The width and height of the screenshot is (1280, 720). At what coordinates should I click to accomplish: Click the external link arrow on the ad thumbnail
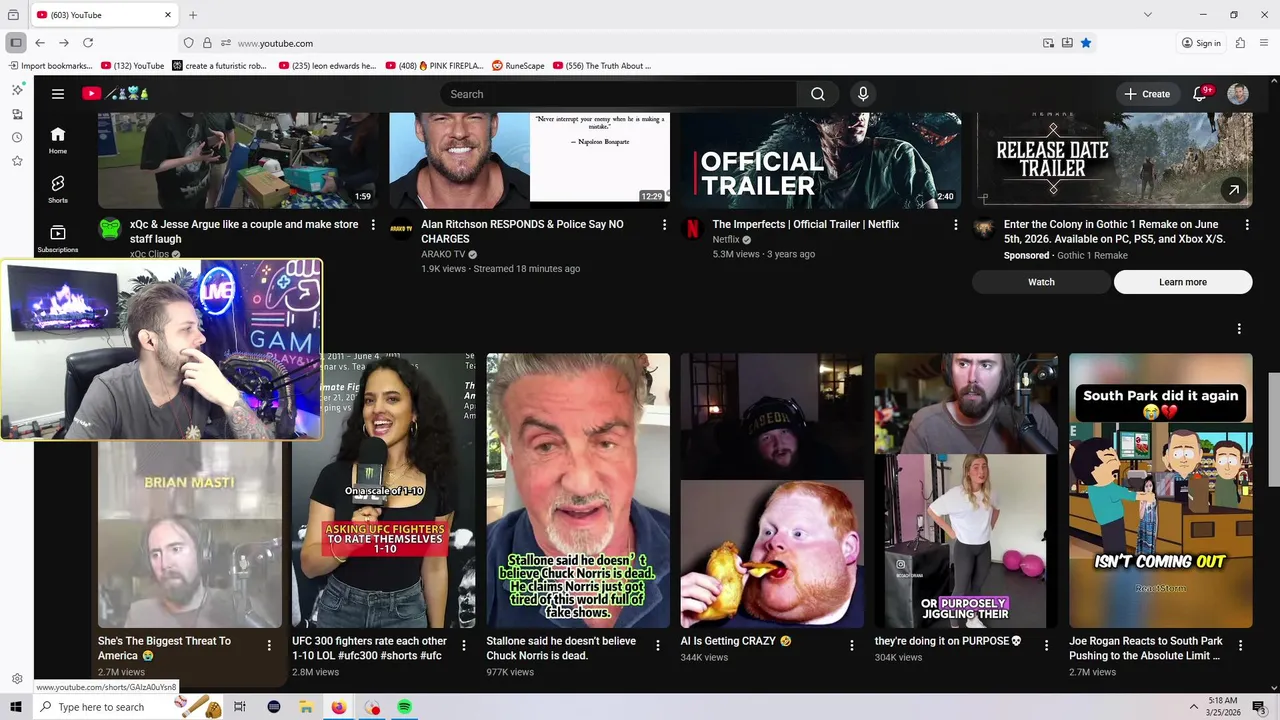(x=1234, y=189)
